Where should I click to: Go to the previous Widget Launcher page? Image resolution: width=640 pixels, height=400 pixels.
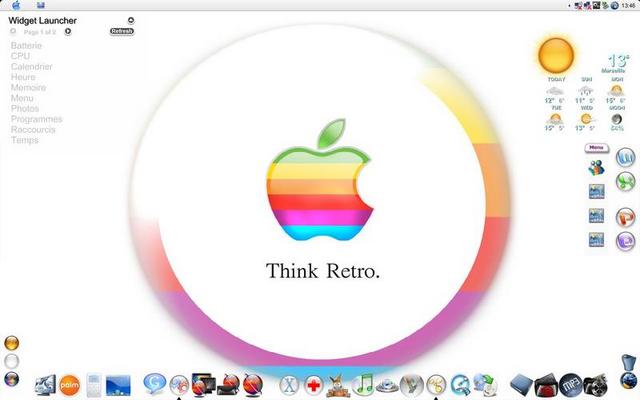click(13, 31)
